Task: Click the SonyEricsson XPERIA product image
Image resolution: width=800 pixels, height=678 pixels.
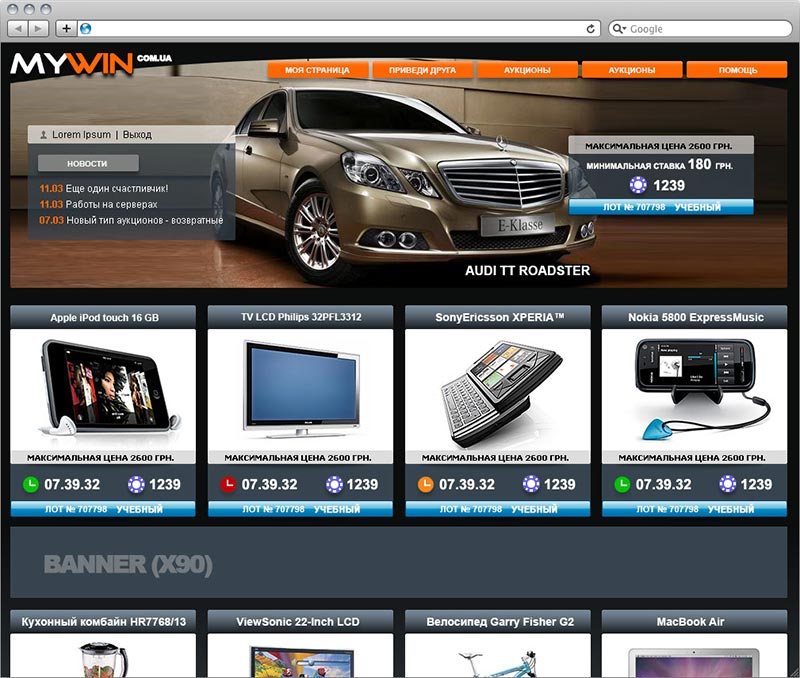Action: point(497,388)
